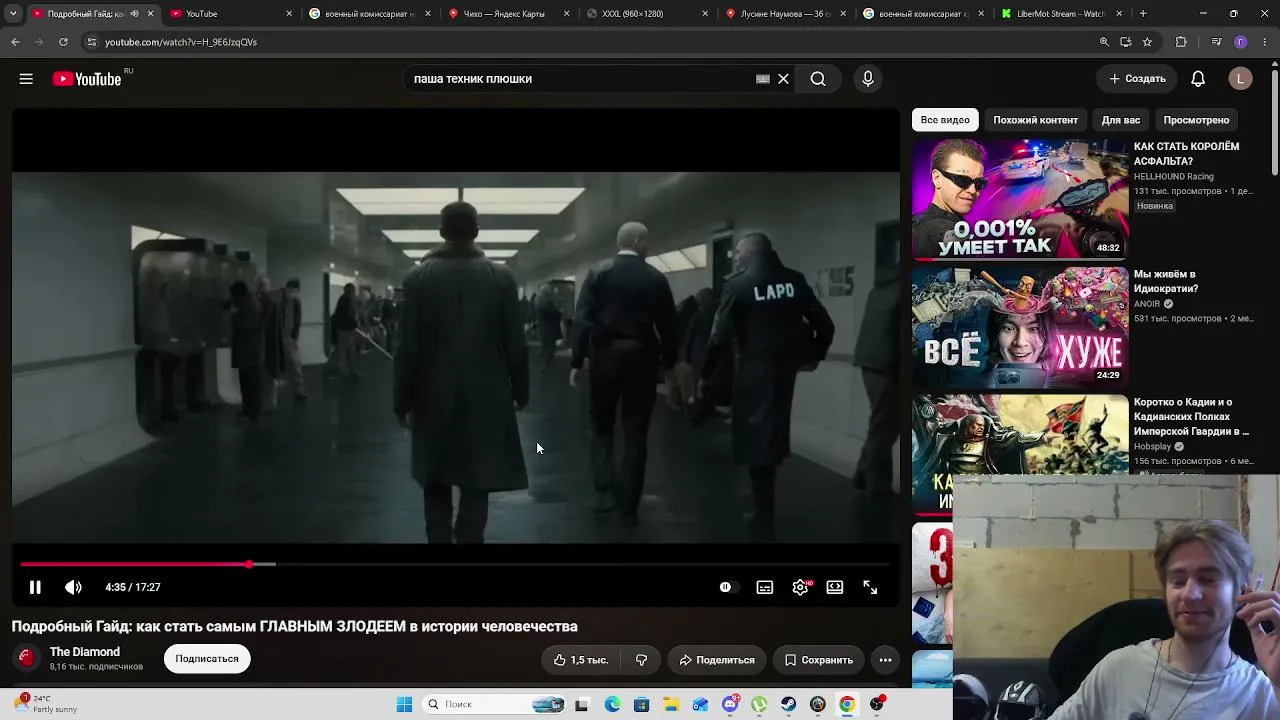Open a new browser tab
This screenshot has width=1280, height=720.
coord(1143,14)
